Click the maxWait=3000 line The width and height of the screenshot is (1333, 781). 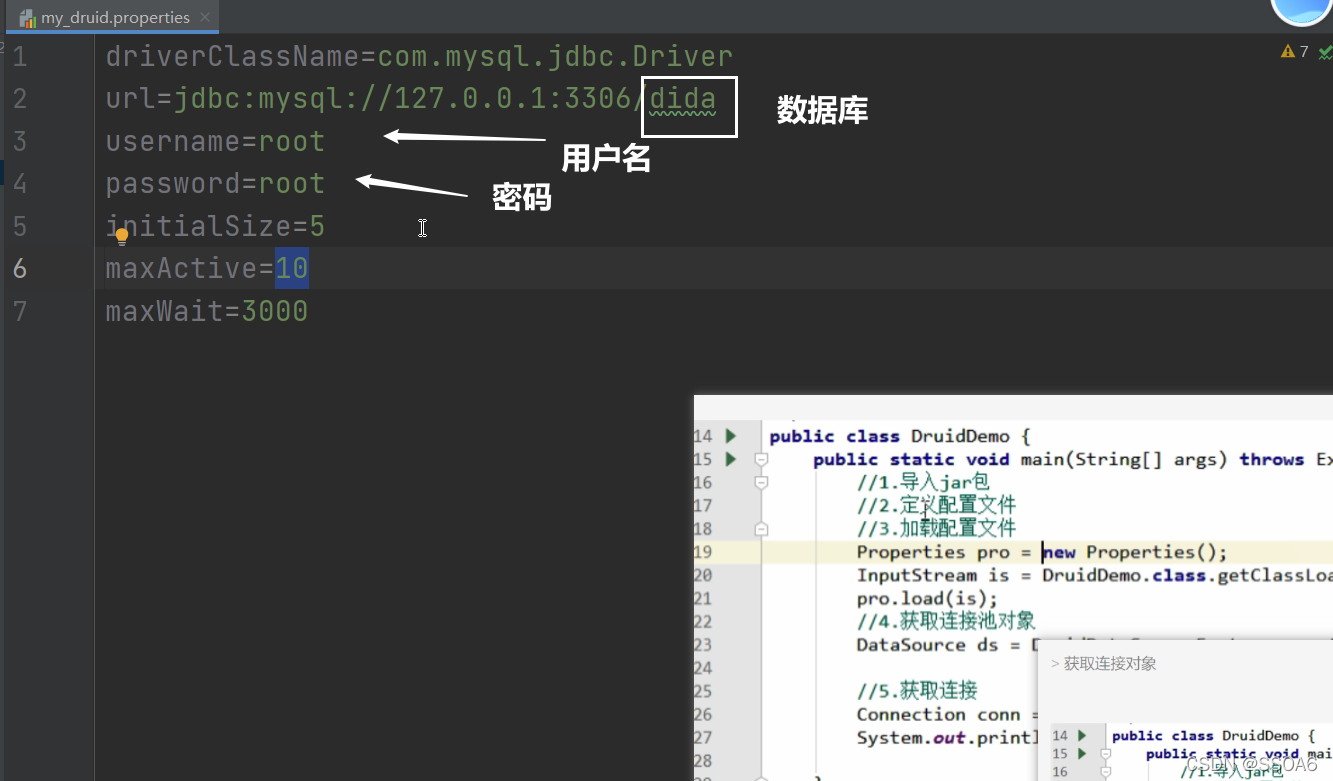click(x=207, y=311)
